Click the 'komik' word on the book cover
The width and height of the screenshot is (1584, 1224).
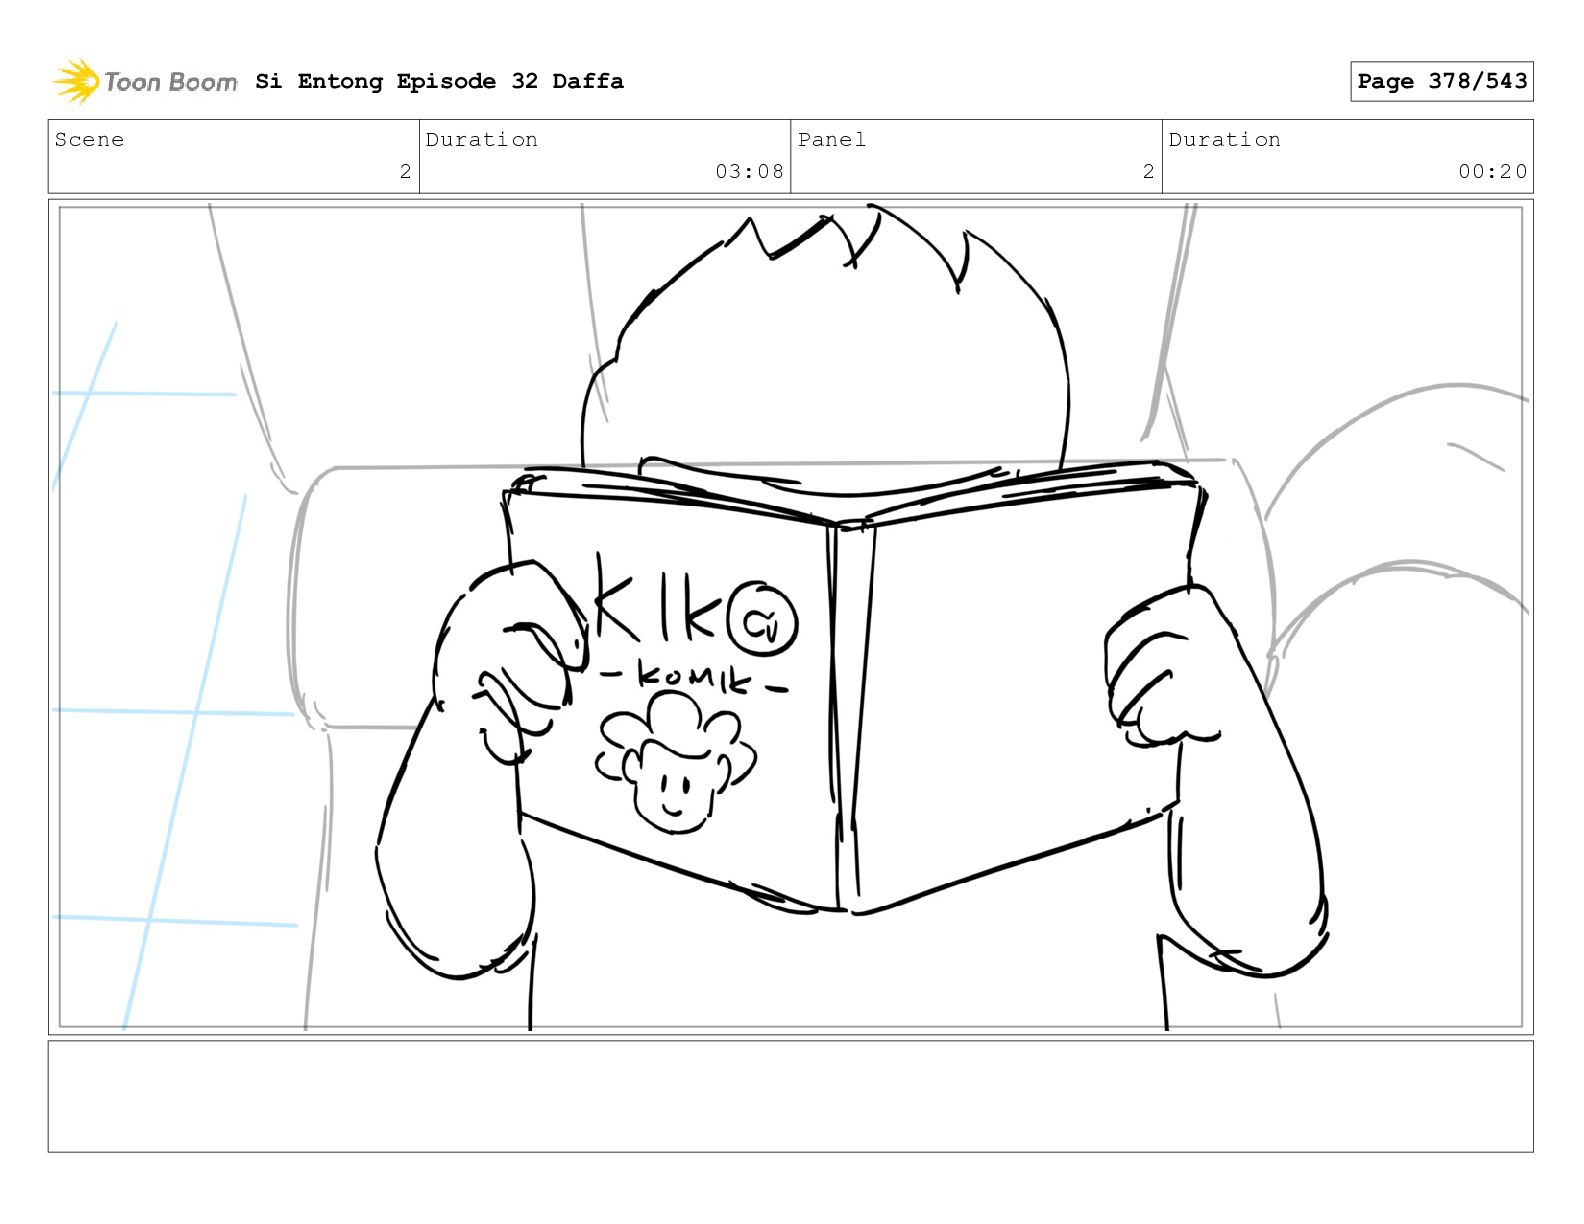(693, 679)
